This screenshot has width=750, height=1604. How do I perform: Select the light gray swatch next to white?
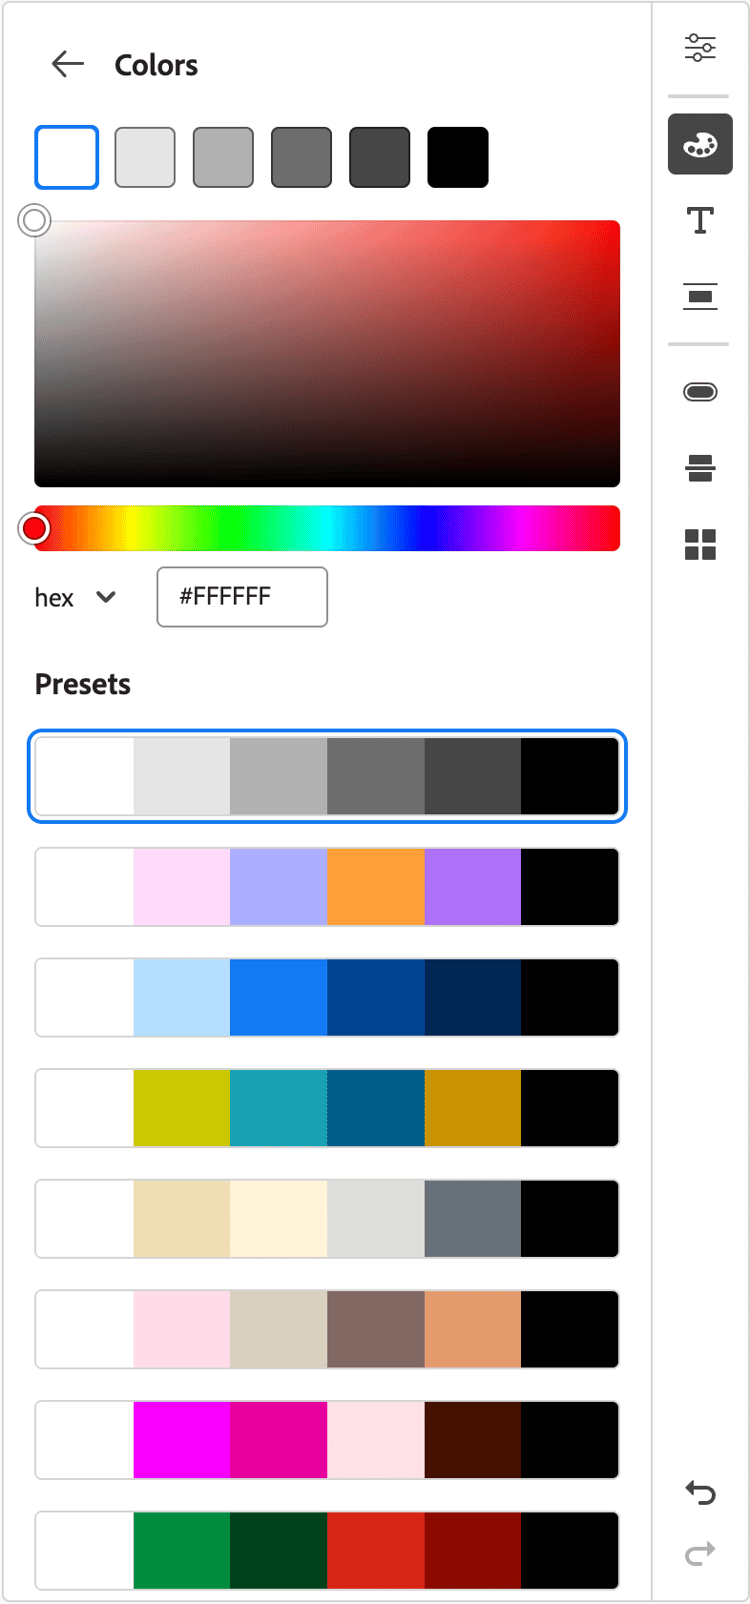(145, 157)
